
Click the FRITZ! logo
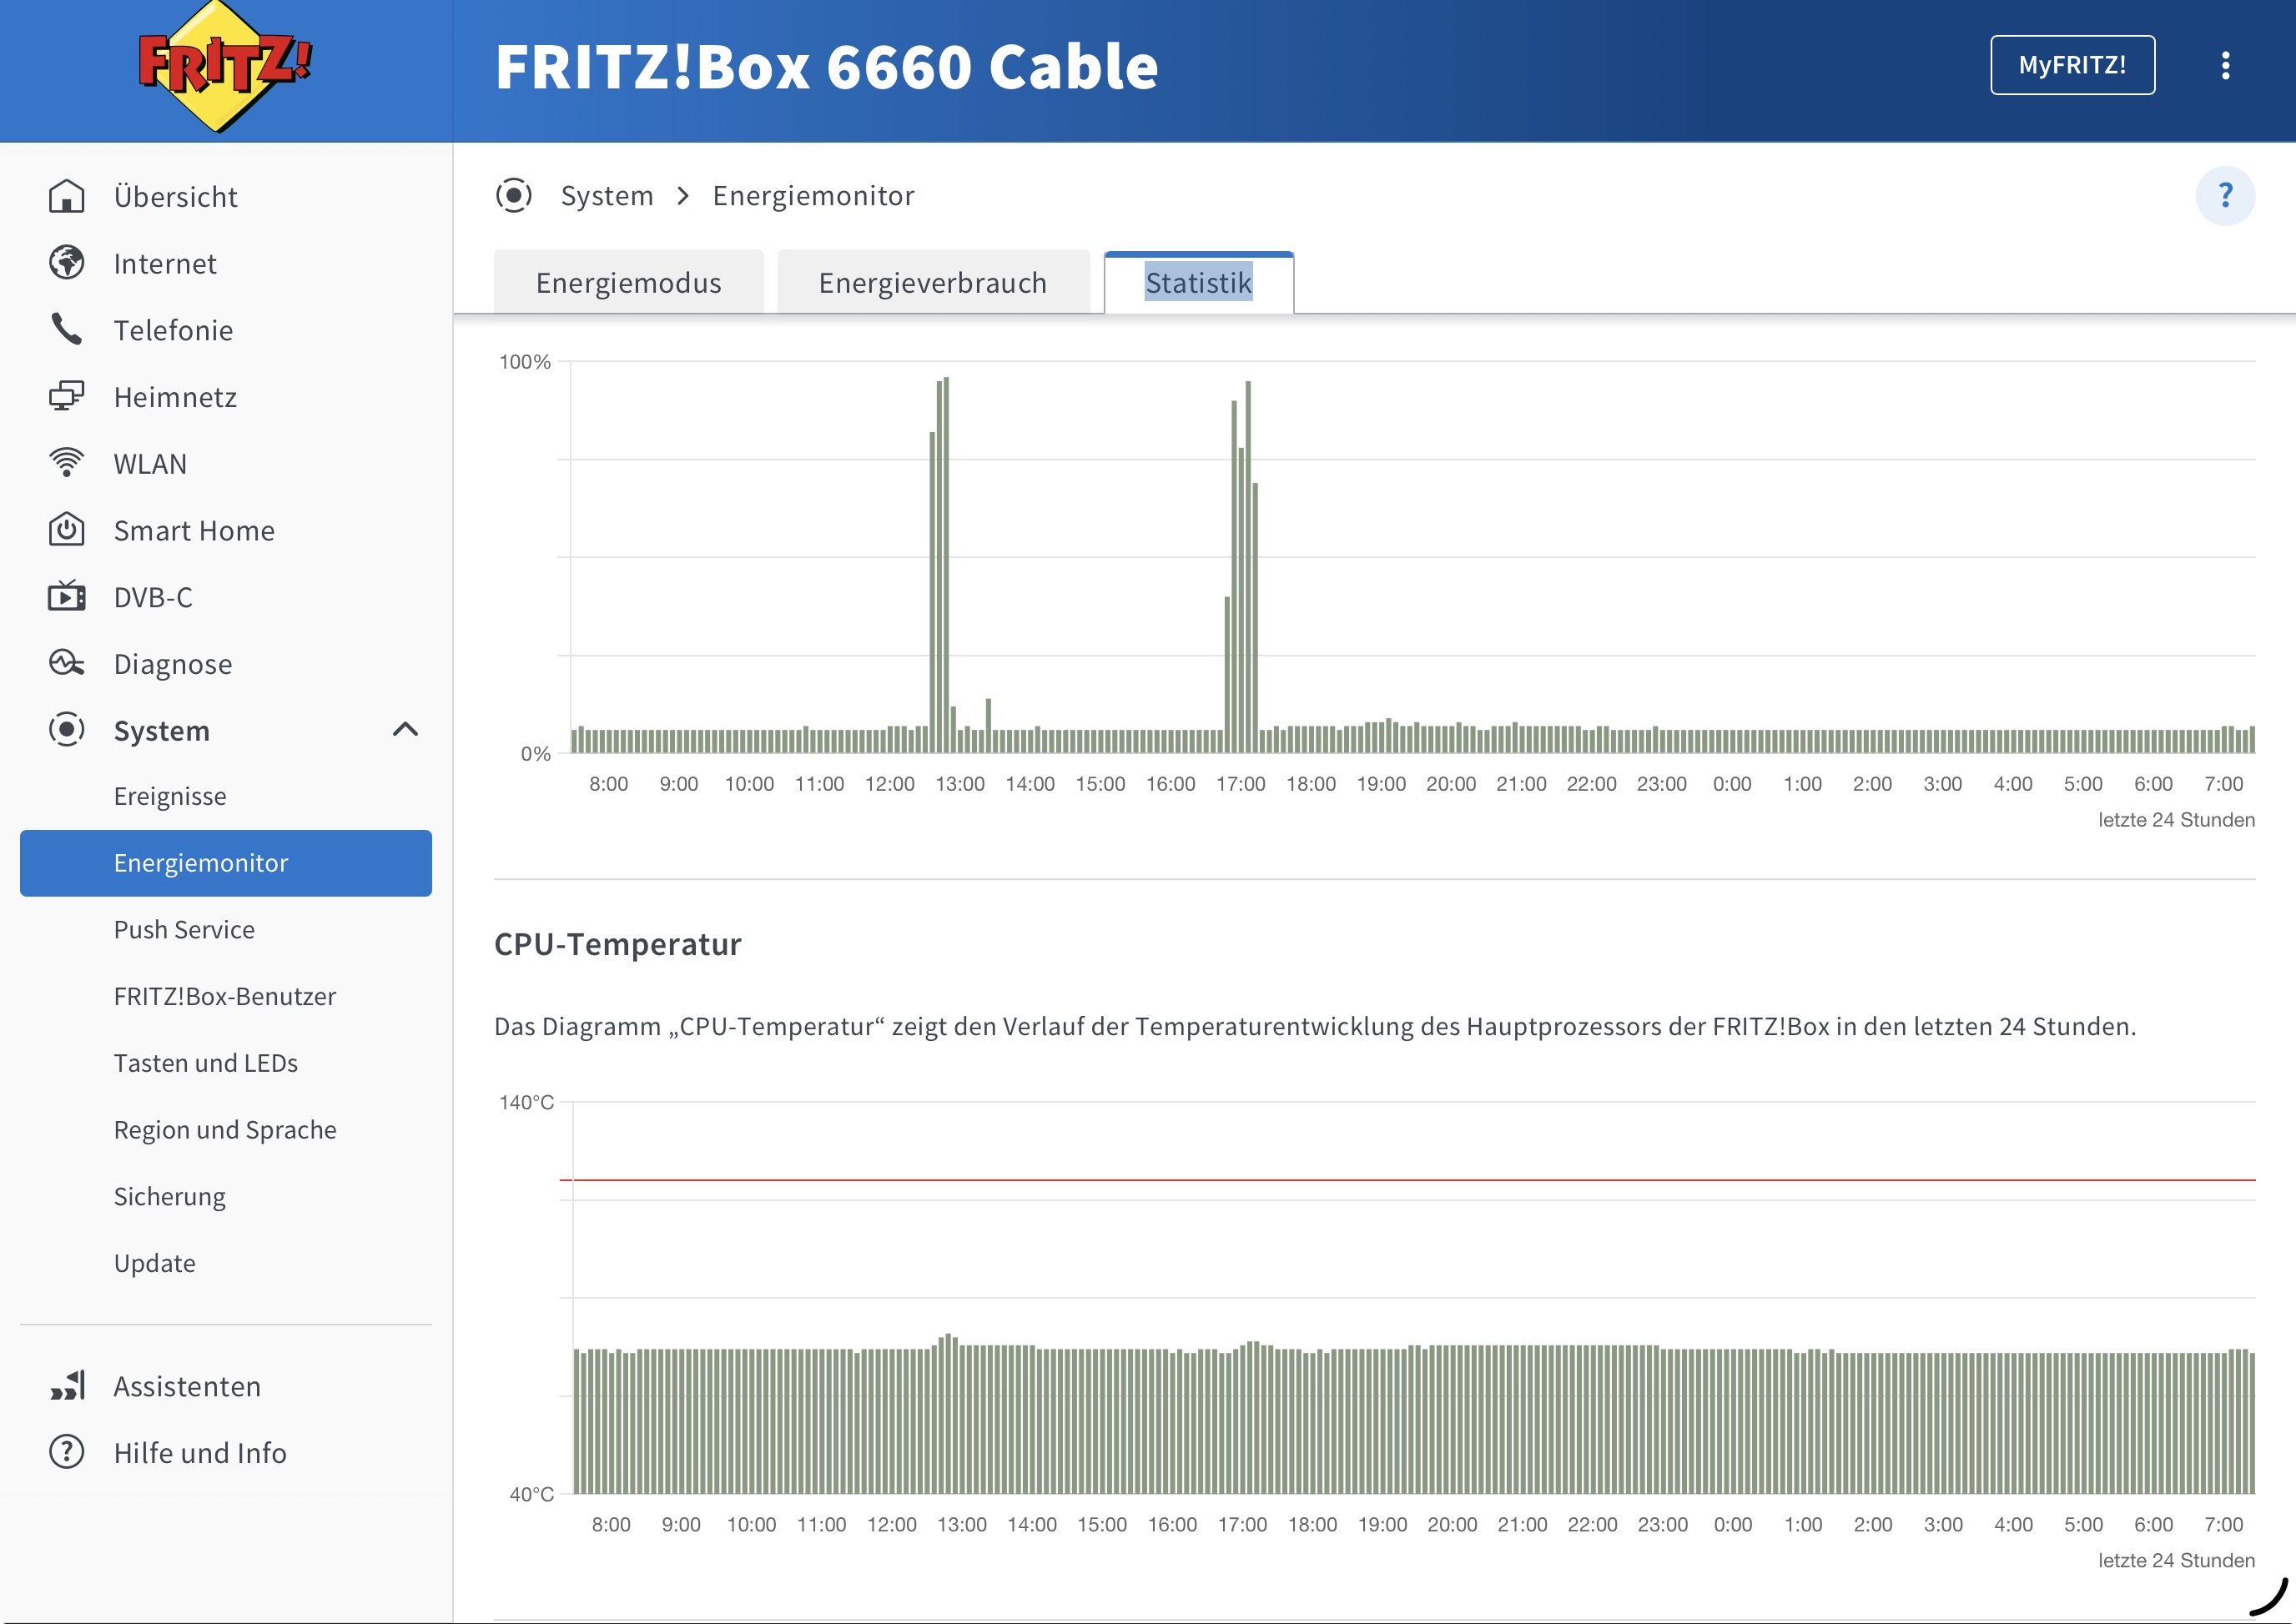click(225, 66)
